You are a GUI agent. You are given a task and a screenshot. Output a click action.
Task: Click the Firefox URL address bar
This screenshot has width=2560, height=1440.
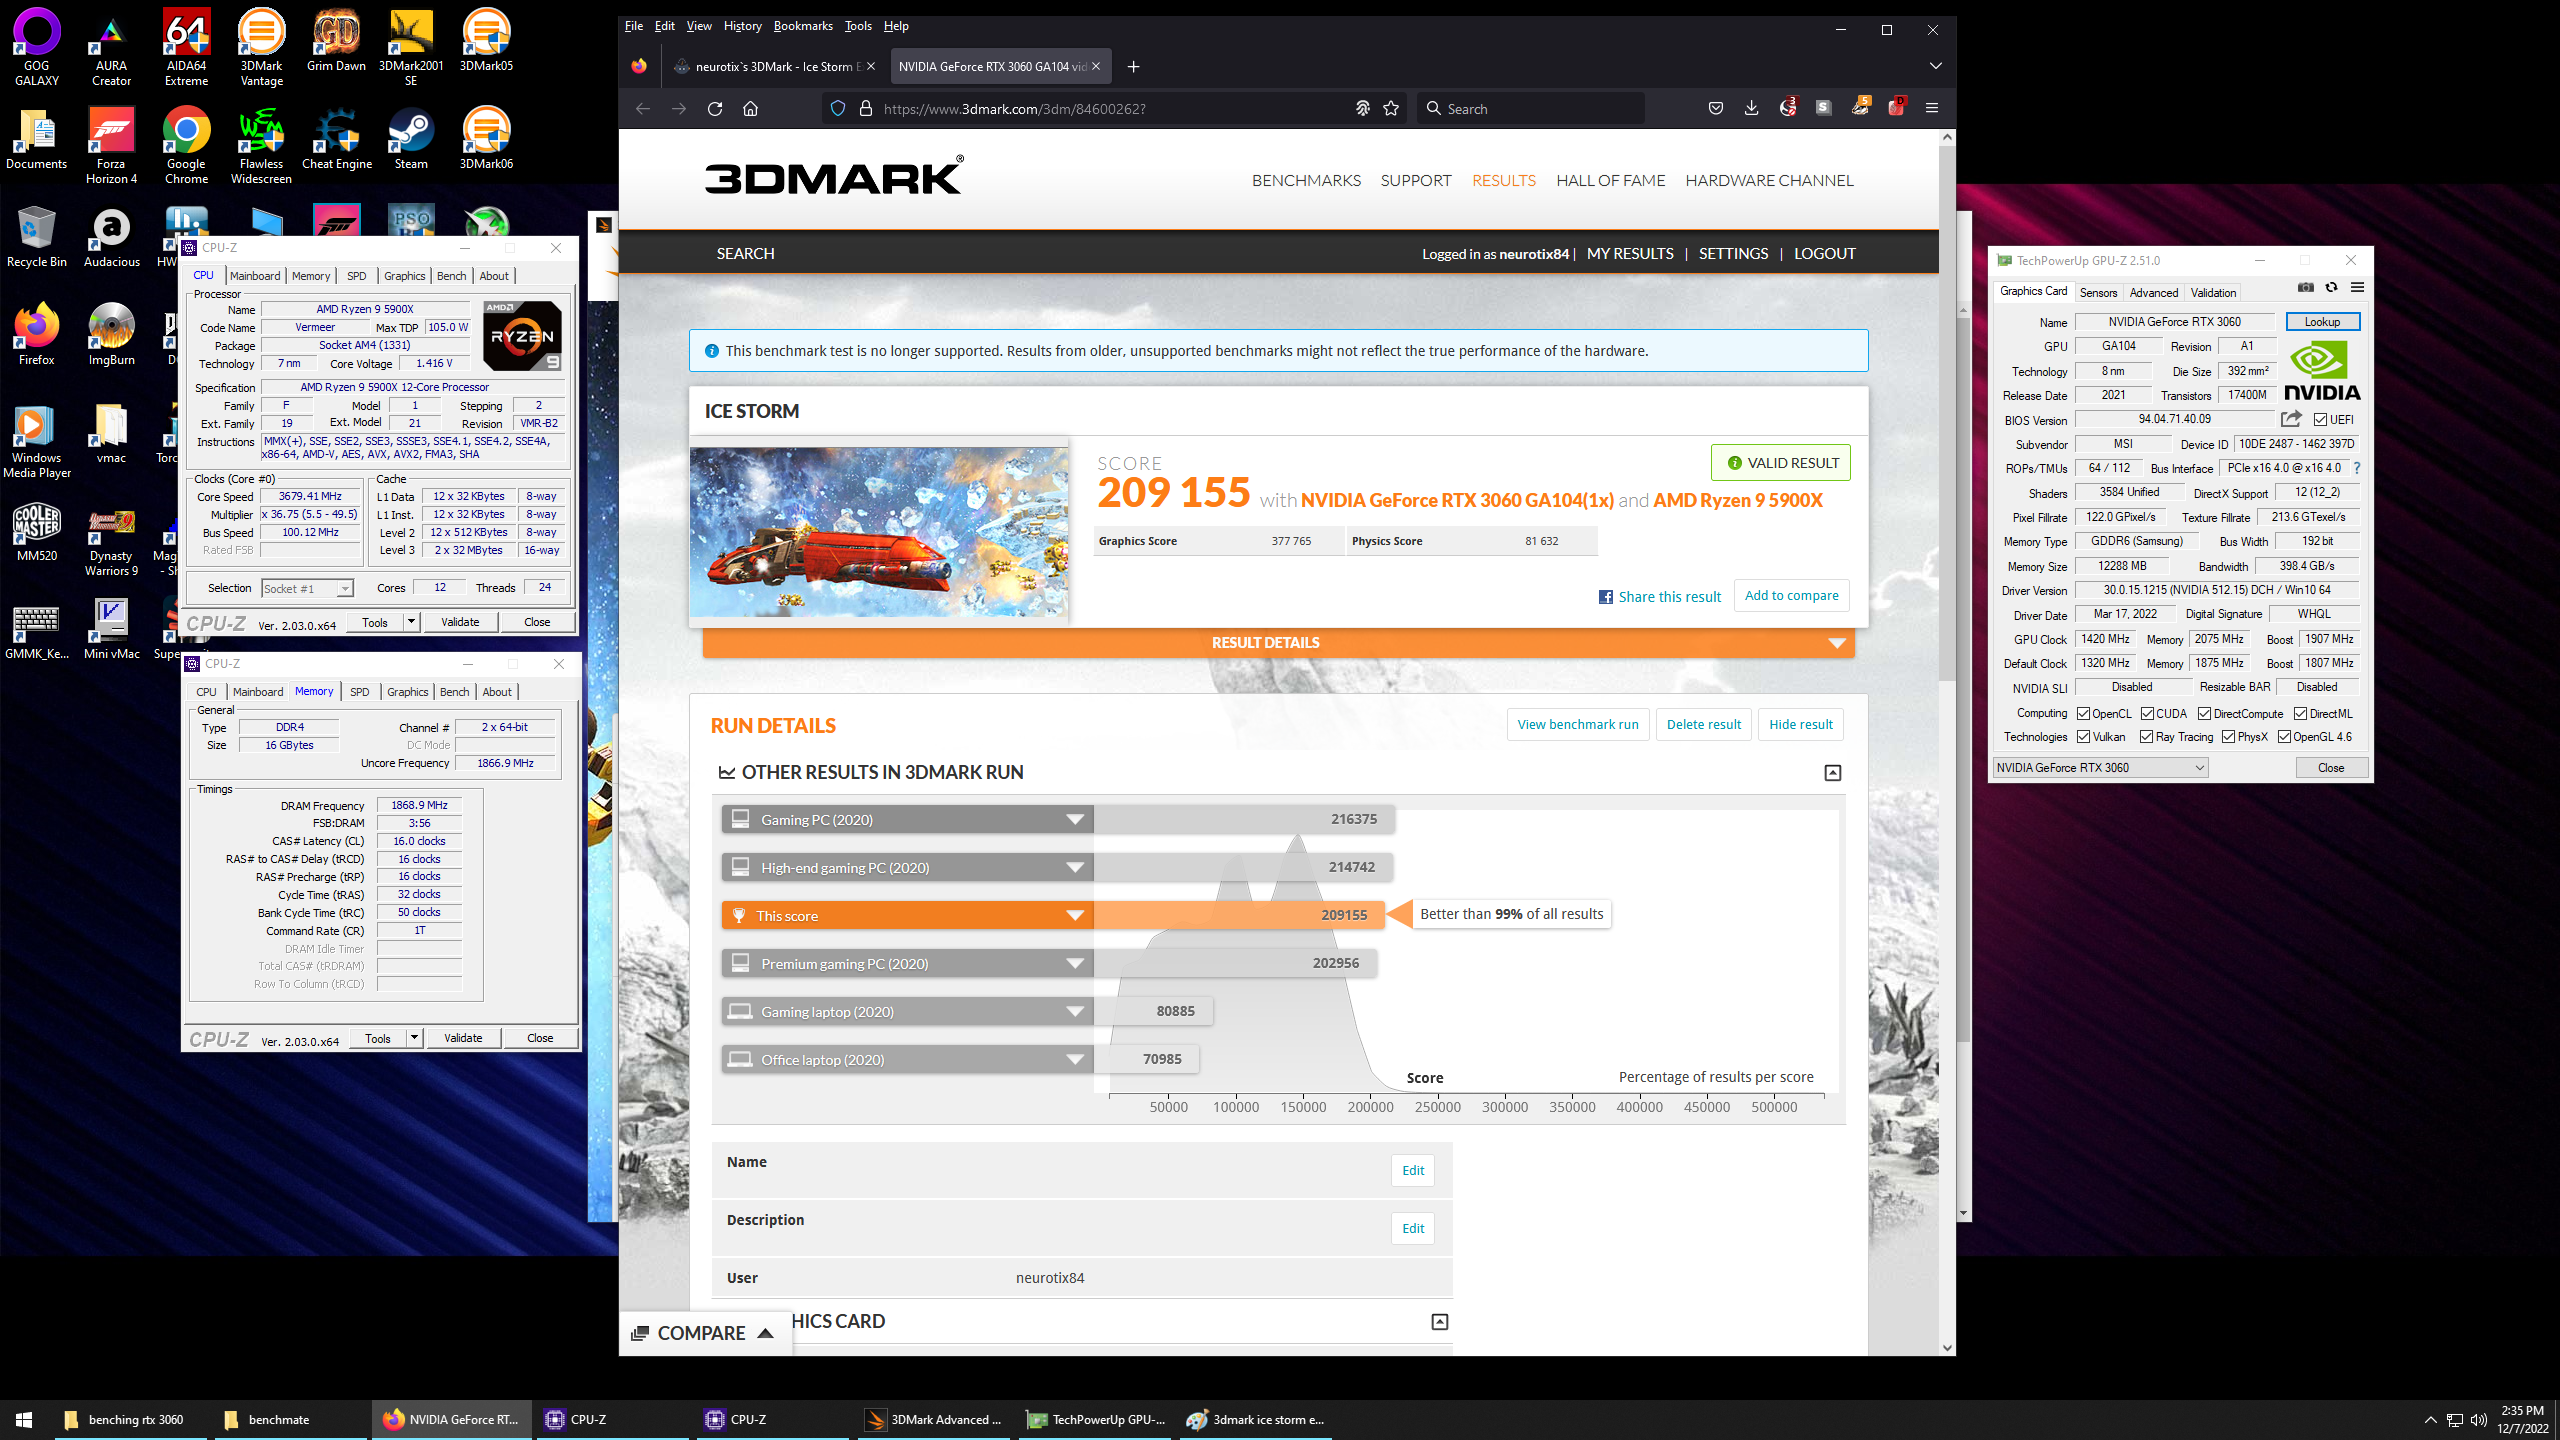[x=1112, y=109]
